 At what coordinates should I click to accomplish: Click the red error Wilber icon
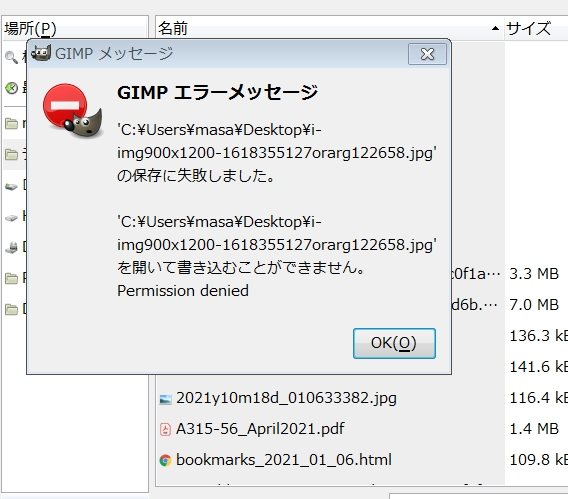(x=72, y=111)
